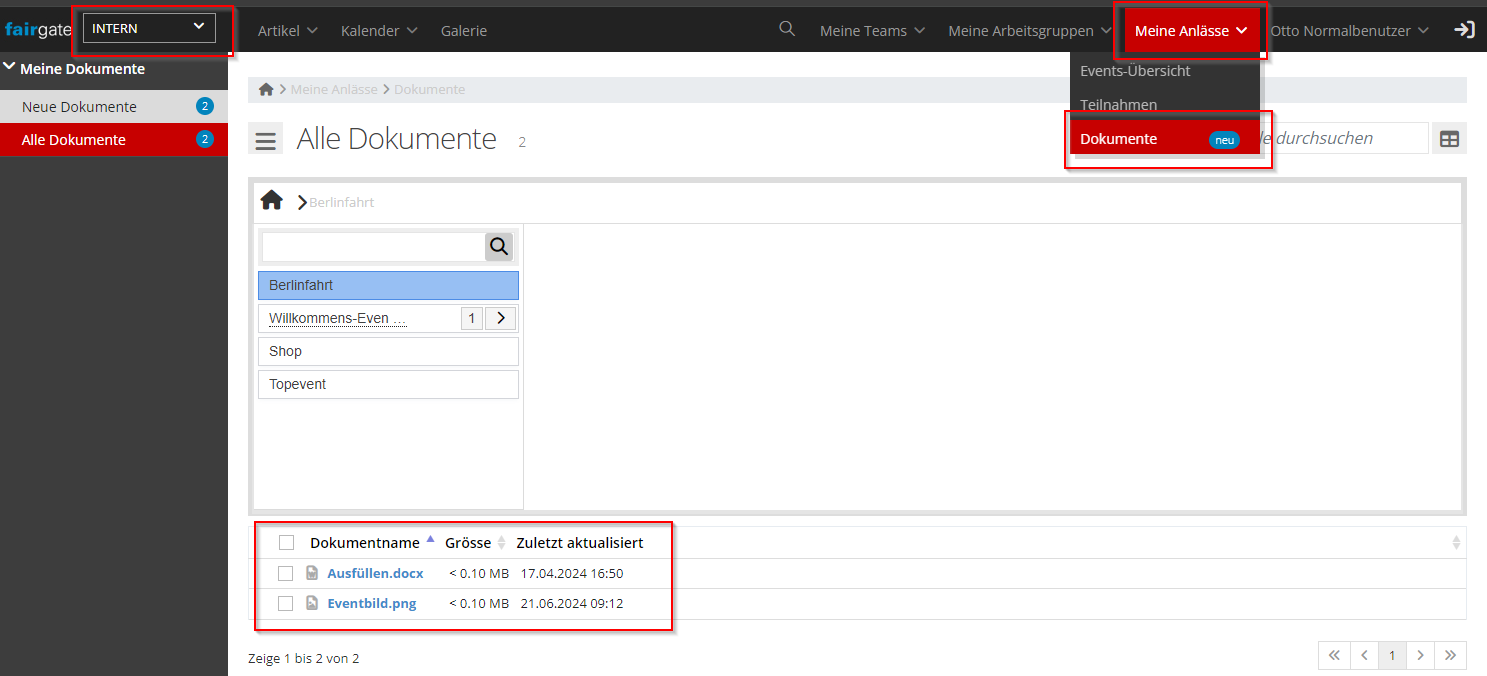
Task: Open the Ausfüllen.docx document link
Action: point(375,574)
